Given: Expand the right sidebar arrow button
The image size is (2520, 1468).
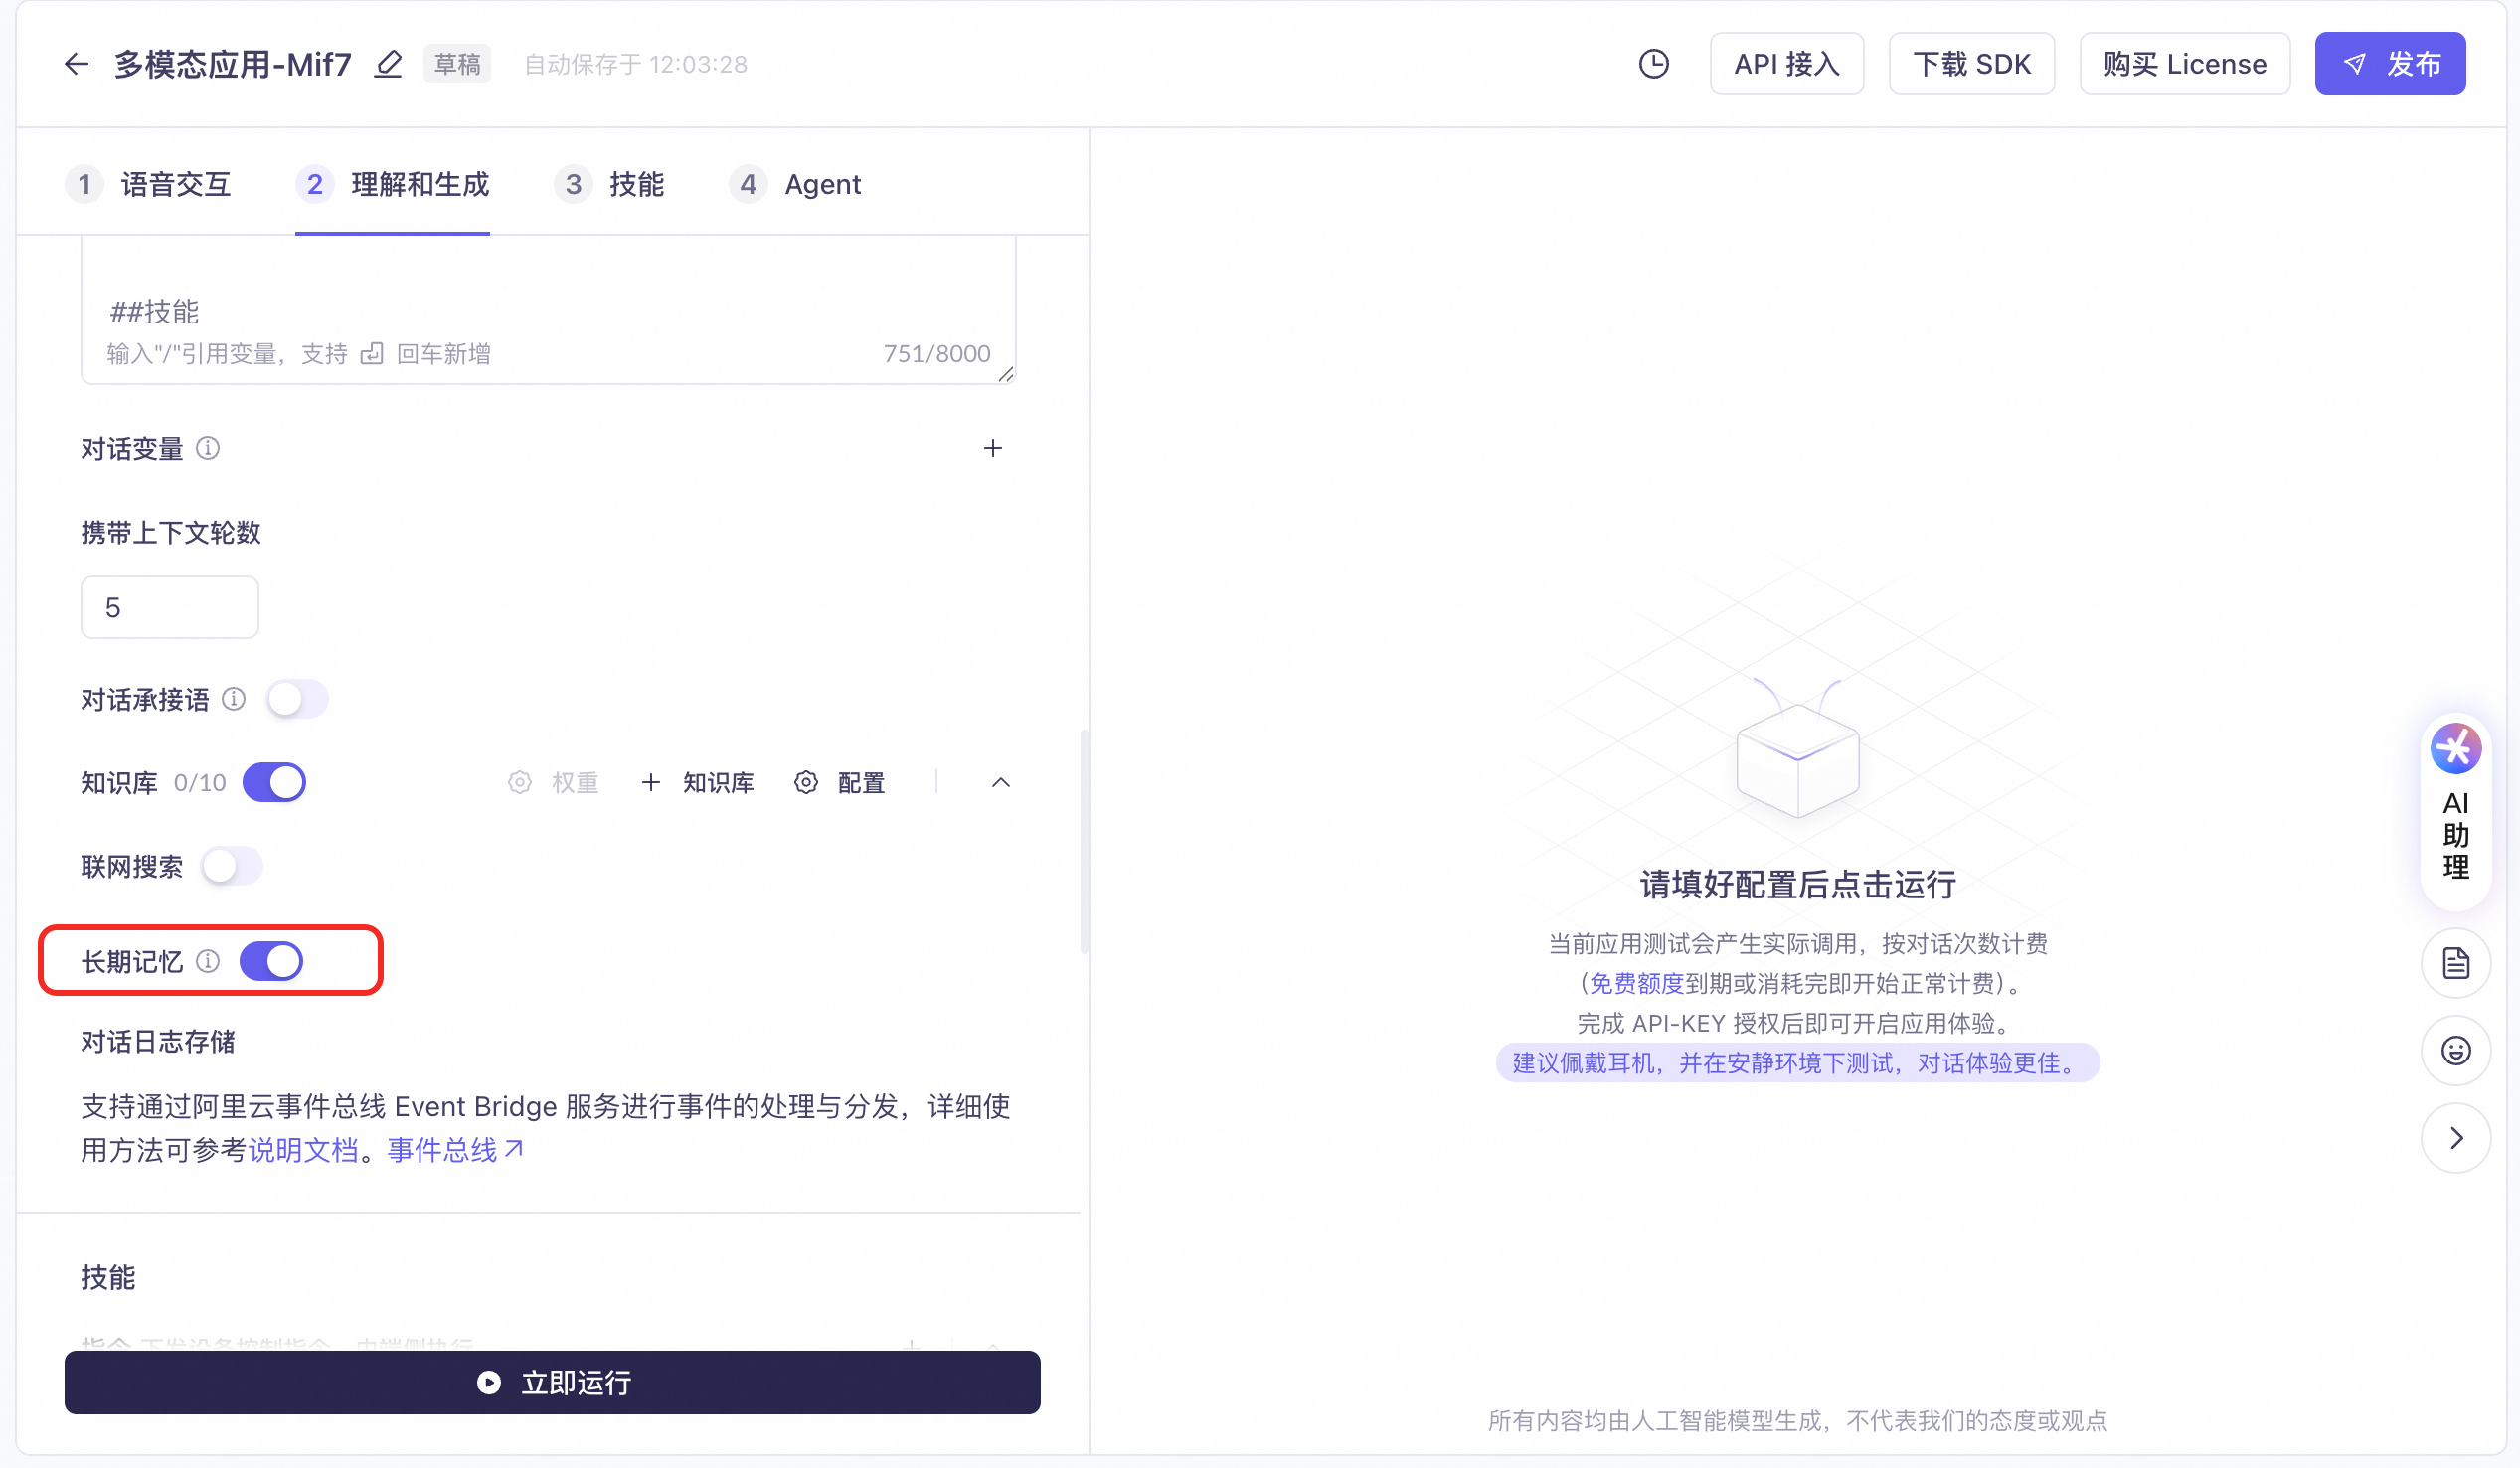Looking at the screenshot, I should (x=2455, y=1137).
